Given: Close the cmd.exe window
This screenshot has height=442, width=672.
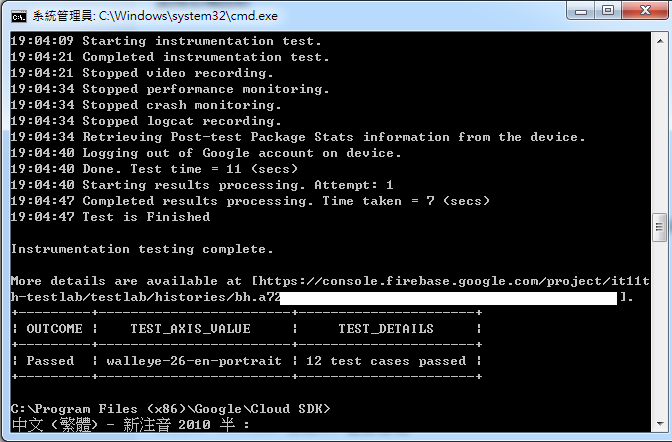Looking at the screenshot, I should pos(645,11).
